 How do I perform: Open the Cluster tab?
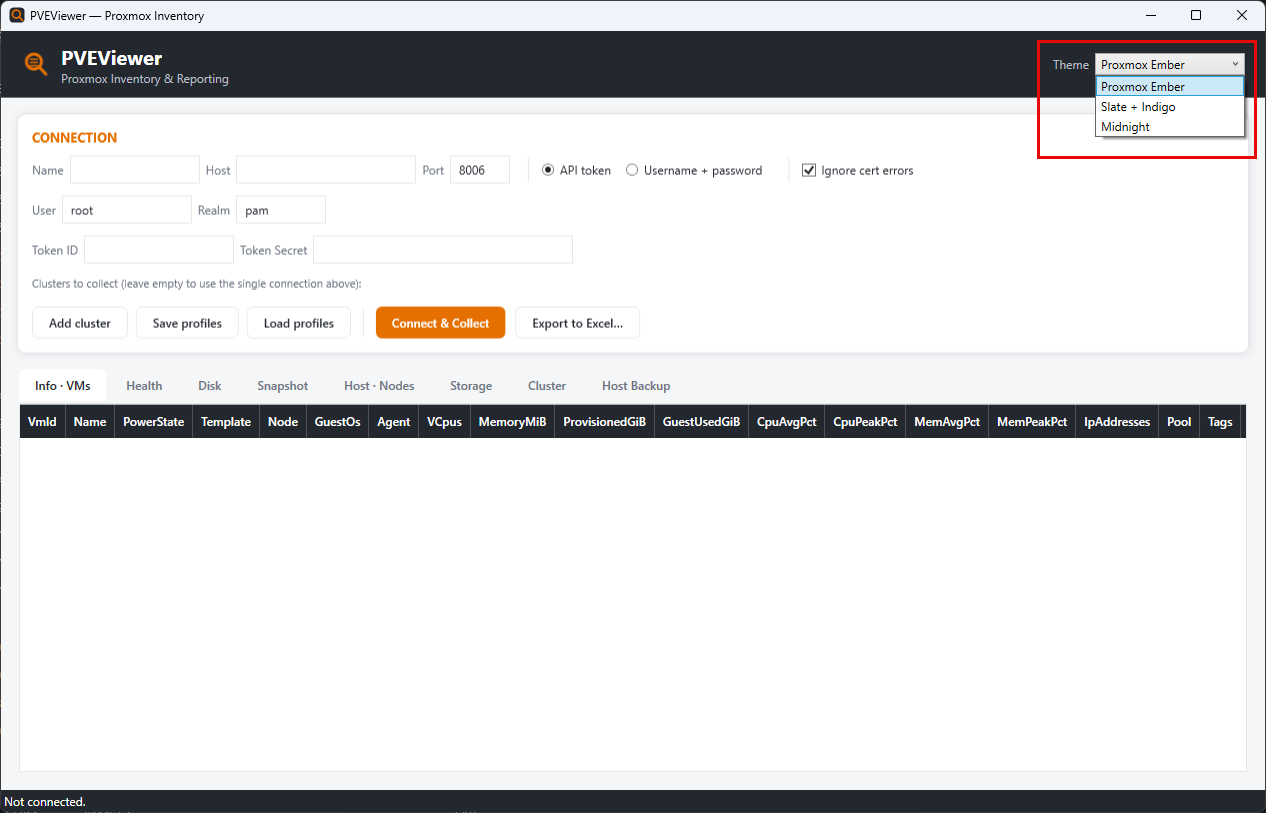547,386
